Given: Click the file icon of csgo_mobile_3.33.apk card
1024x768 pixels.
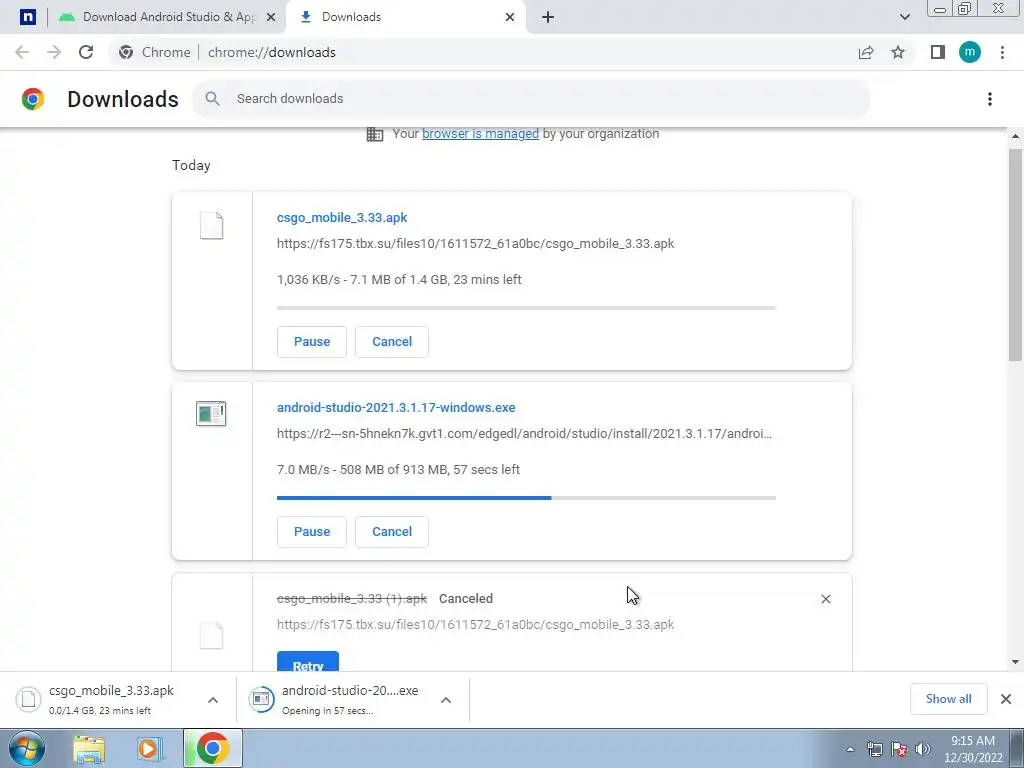Looking at the screenshot, I should [211, 226].
